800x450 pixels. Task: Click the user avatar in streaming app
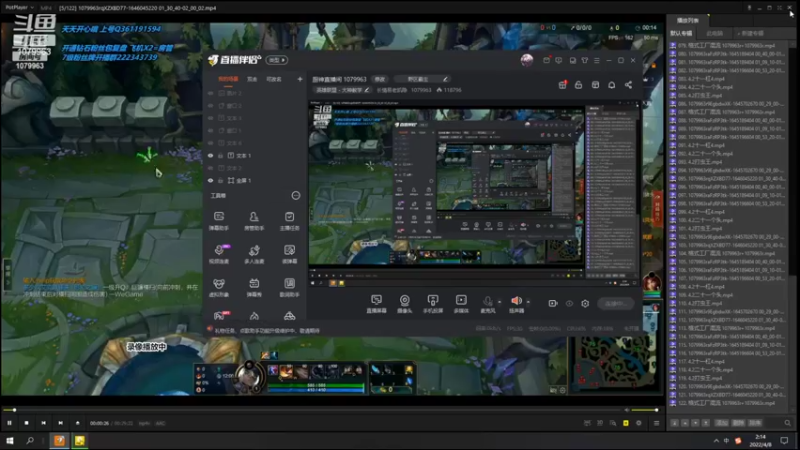[527, 60]
